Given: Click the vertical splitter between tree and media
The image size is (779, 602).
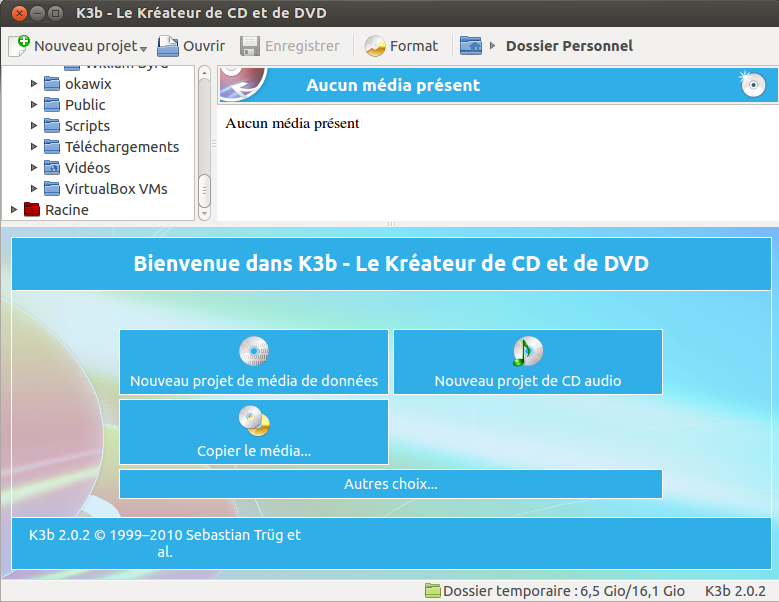Looking at the screenshot, I should coord(214,144).
